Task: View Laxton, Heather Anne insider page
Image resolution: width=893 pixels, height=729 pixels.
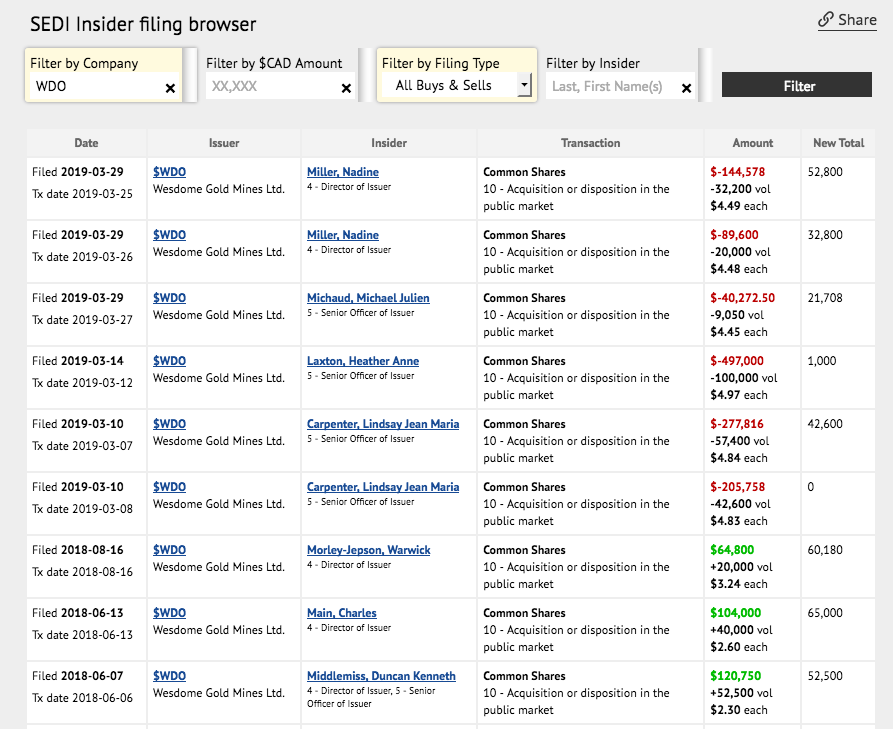Action: [362, 361]
